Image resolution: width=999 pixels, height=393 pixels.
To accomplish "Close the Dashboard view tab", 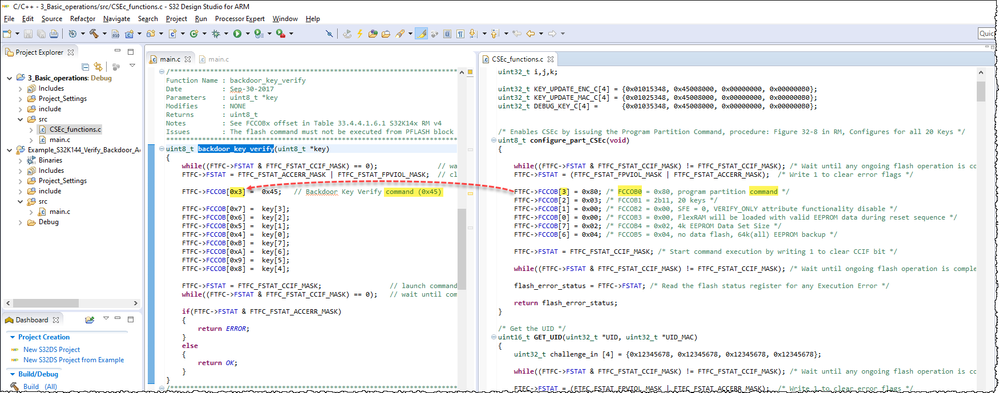I will (55, 320).
